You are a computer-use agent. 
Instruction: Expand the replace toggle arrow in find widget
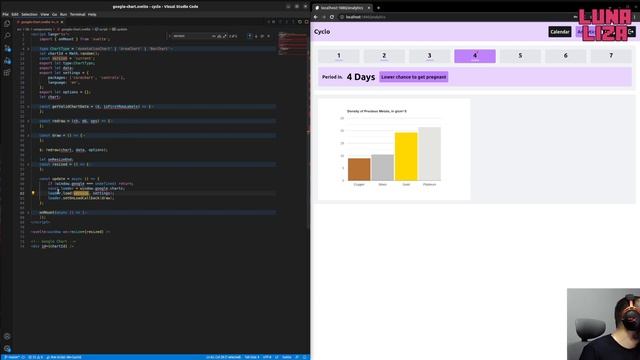click(169, 36)
